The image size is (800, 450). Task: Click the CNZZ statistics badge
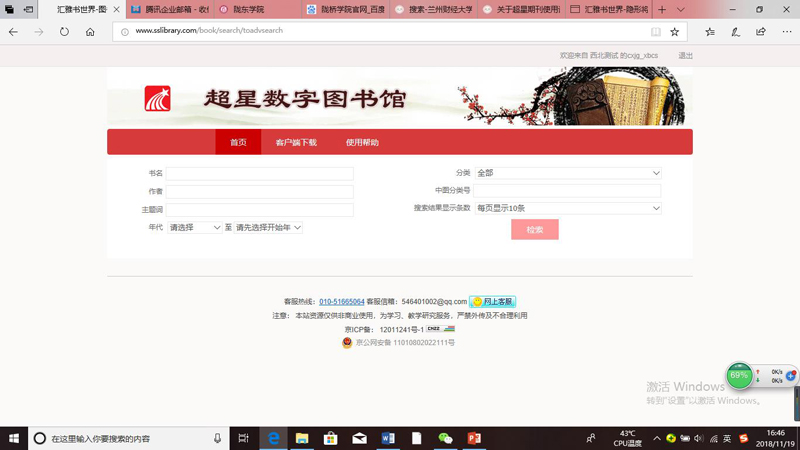point(440,329)
